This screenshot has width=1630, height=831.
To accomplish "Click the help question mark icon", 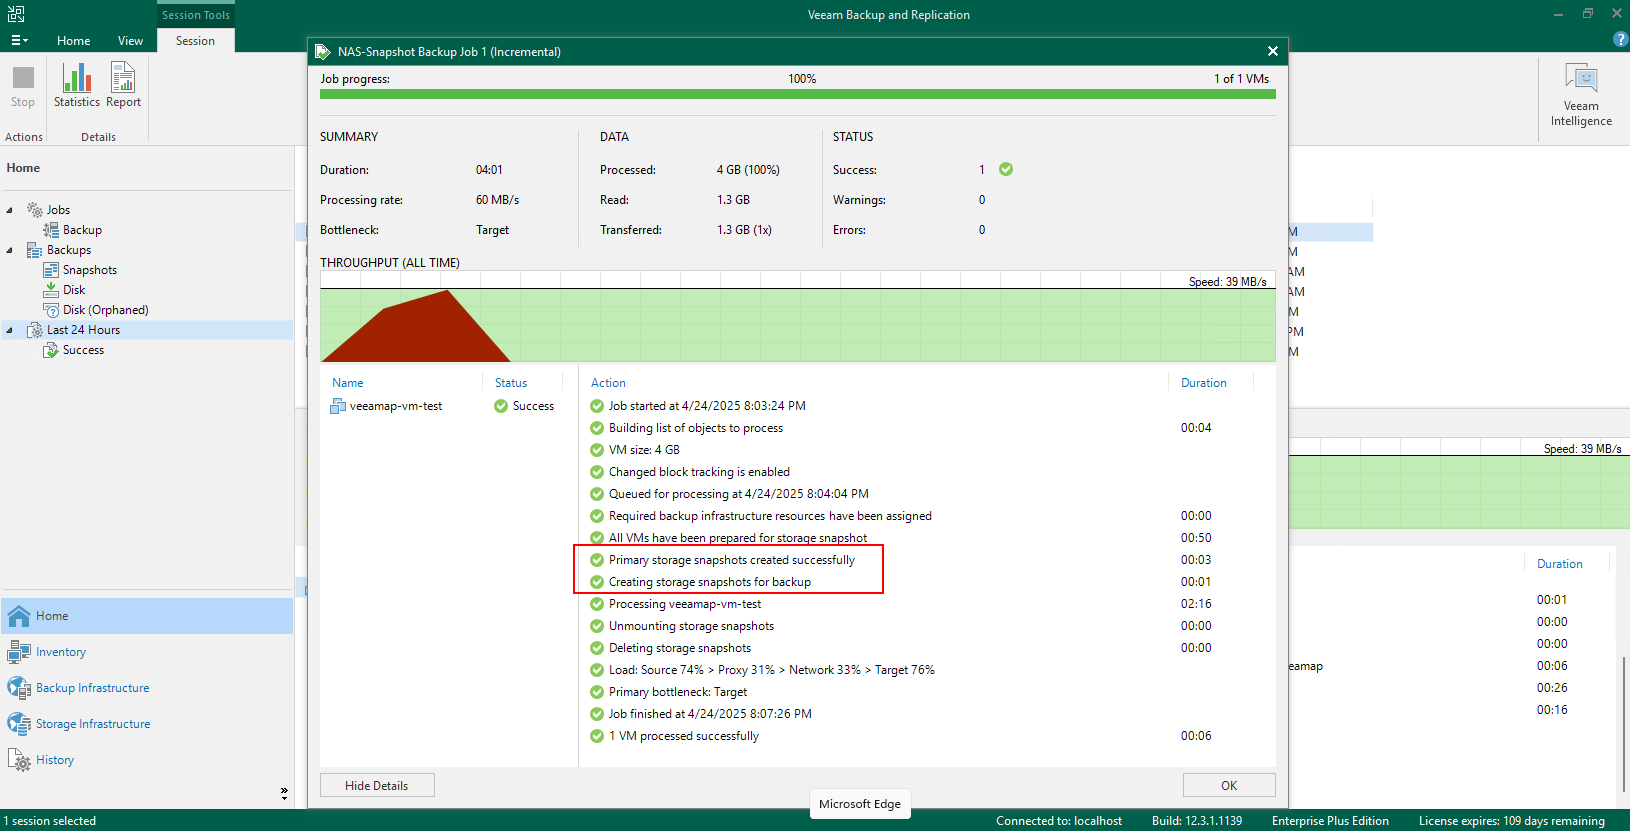I will [1620, 39].
